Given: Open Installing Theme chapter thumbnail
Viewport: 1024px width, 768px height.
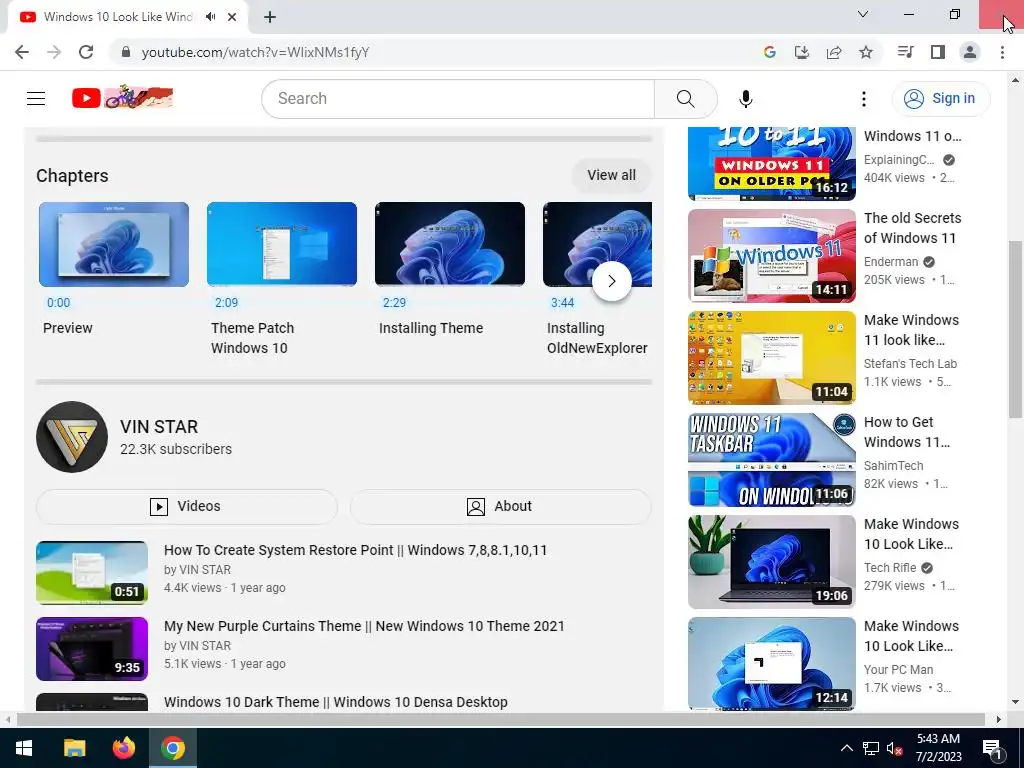Looking at the screenshot, I should point(449,244).
